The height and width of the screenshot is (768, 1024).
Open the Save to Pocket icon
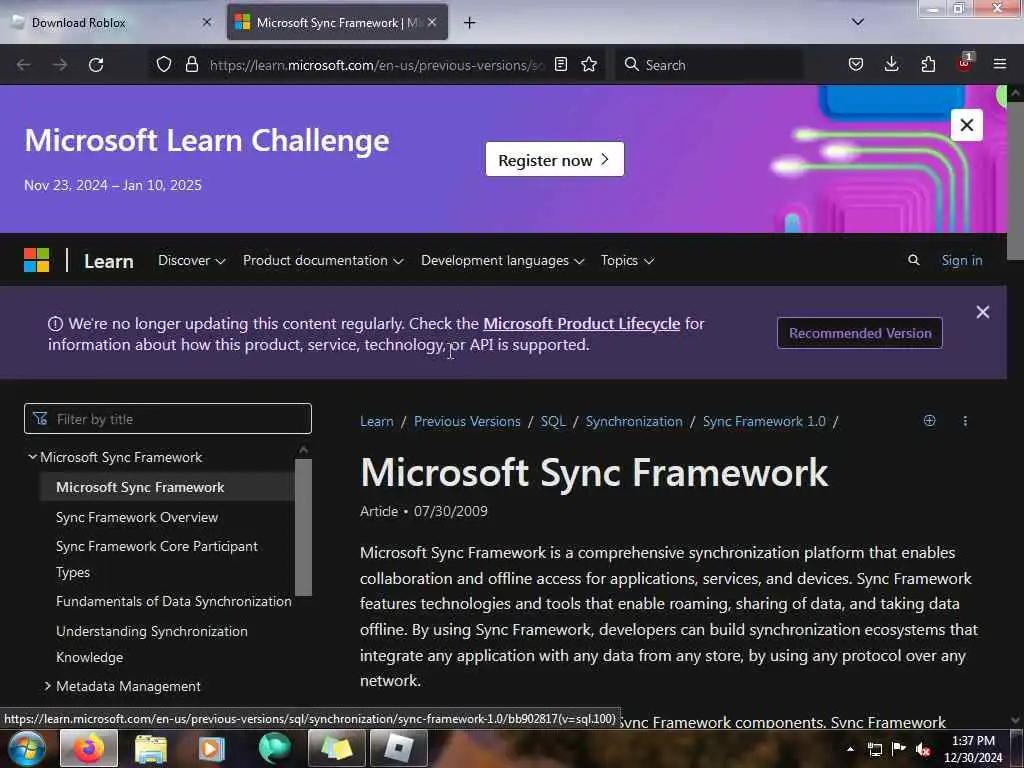856,64
